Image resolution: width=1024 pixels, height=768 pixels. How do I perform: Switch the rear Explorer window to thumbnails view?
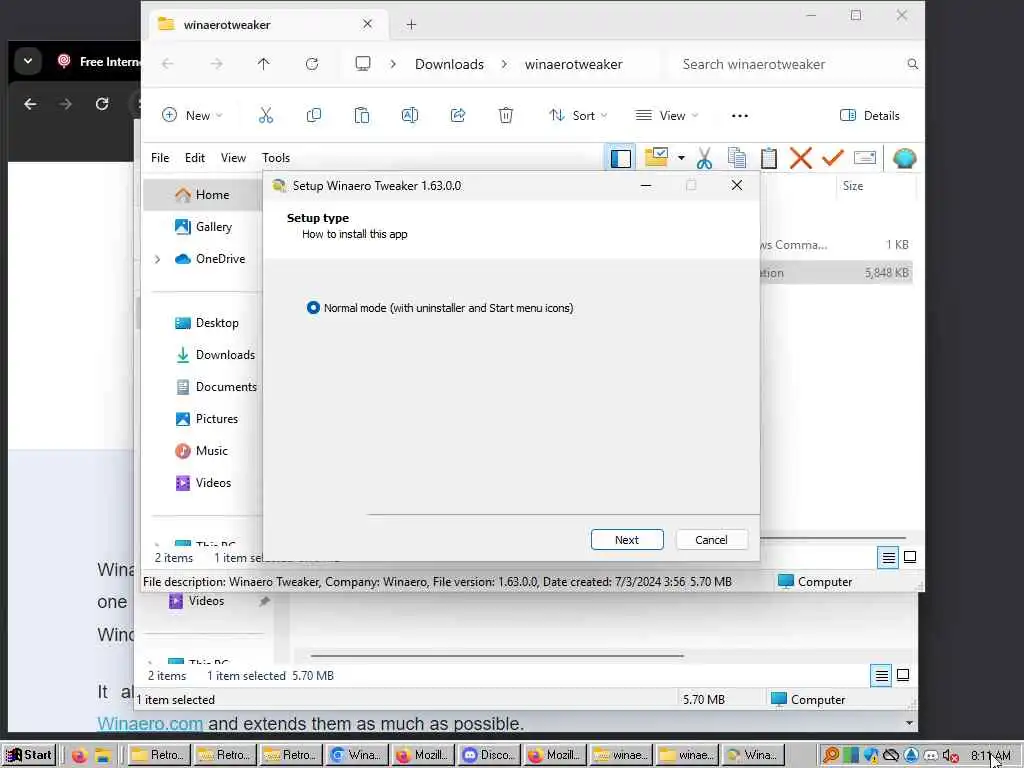pyautogui.click(x=903, y=675)
